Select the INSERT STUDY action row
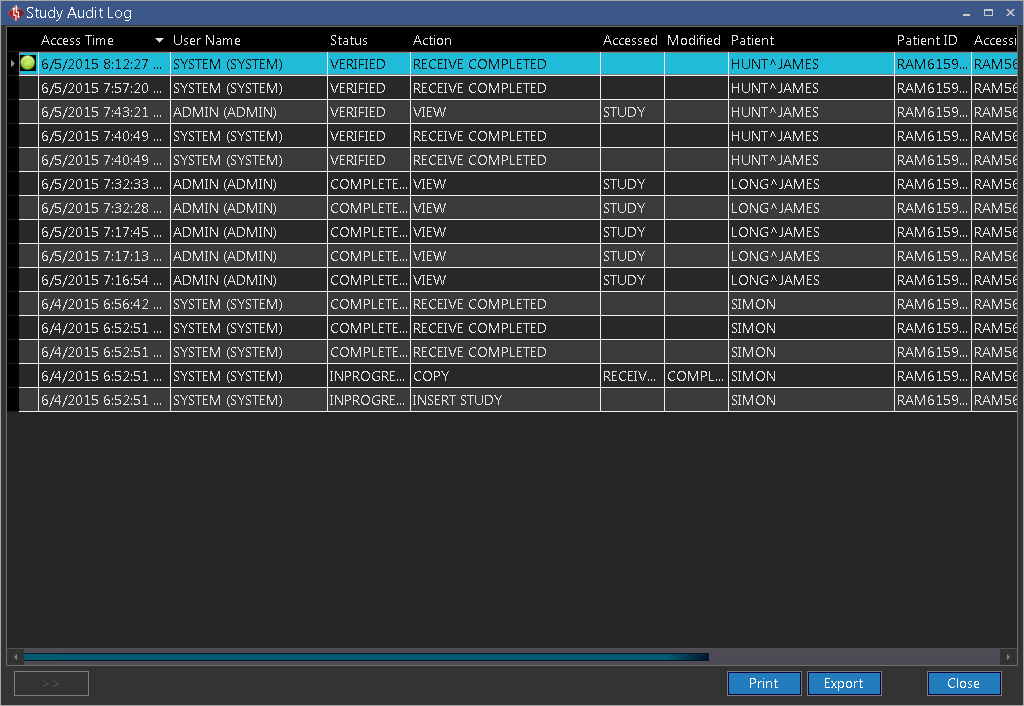The image size is (1024, 706). [x=457, y=400]
